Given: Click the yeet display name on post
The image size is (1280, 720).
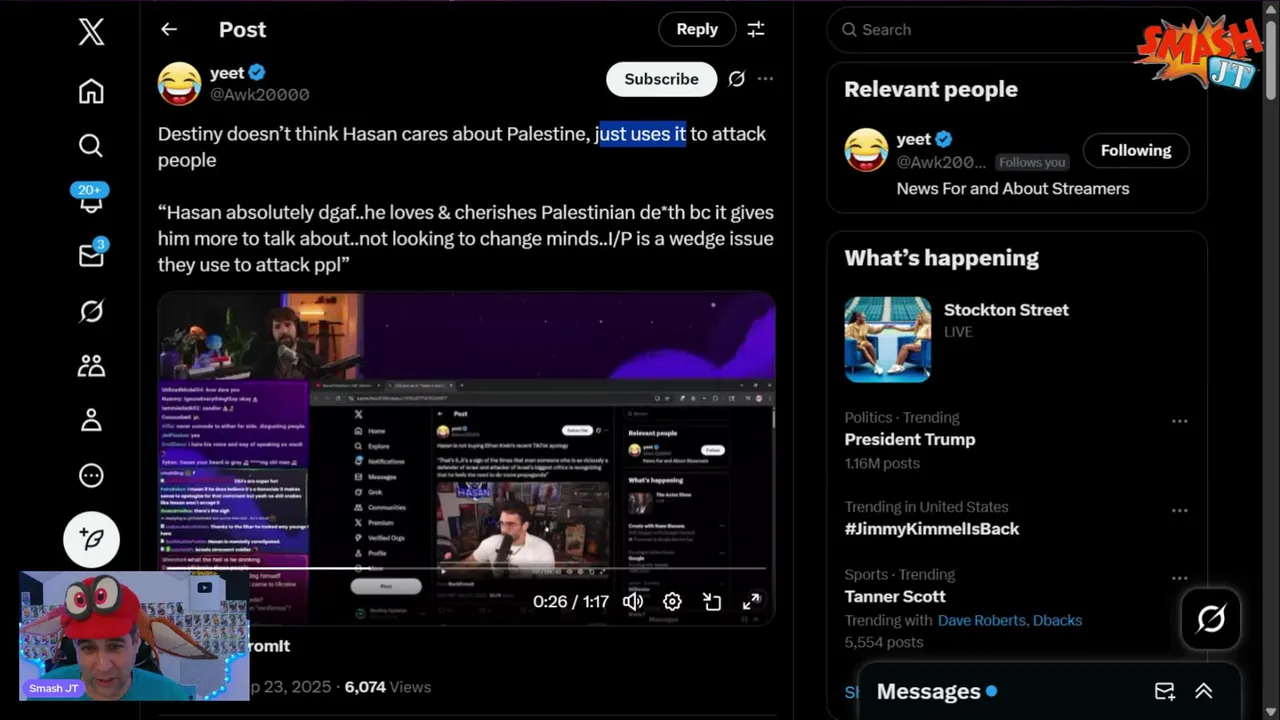Looking at the screenshot, I should 227,73.
